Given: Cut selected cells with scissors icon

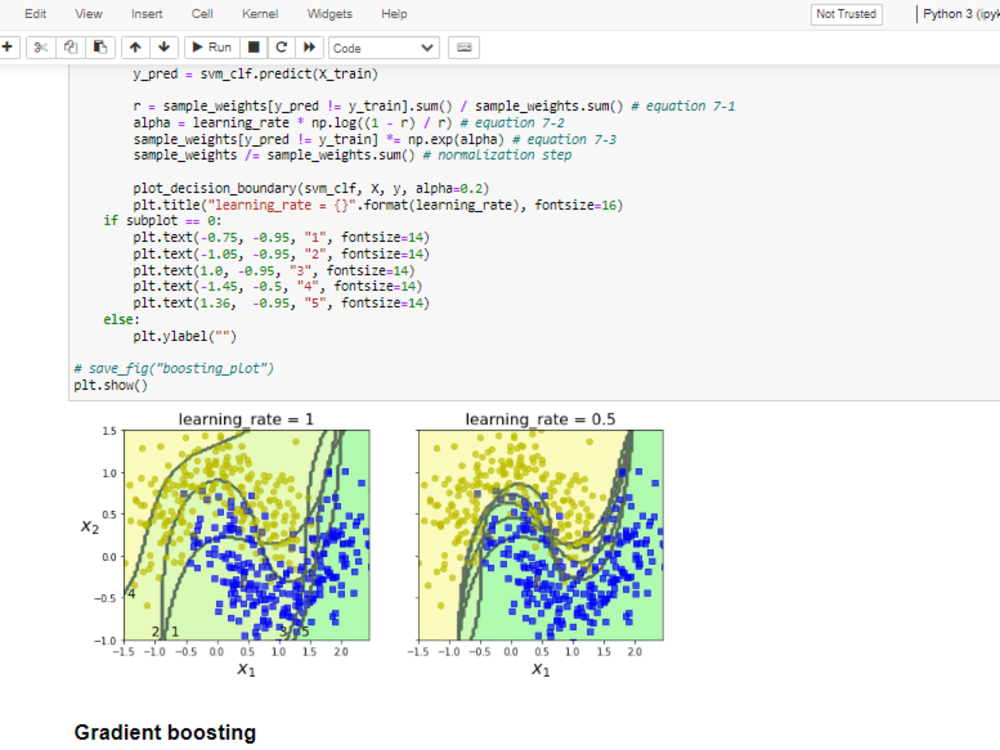Looking at the screenshot, I should point(41,47).
